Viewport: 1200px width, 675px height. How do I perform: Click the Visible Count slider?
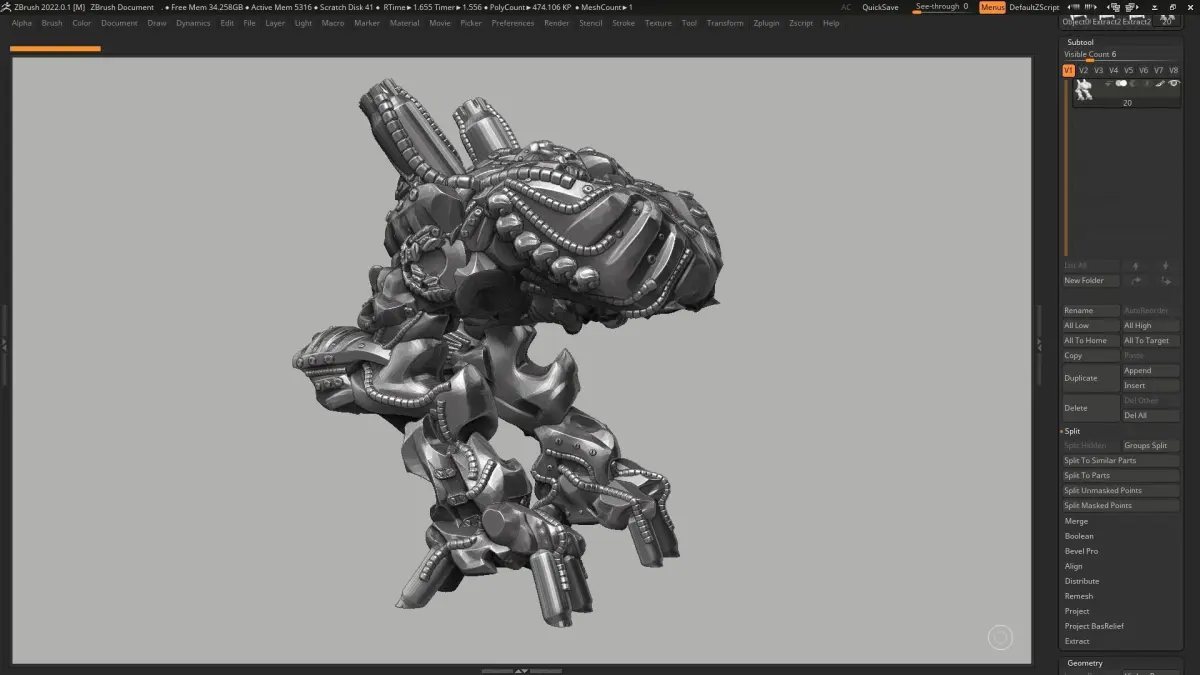[x=1120, y=55]
